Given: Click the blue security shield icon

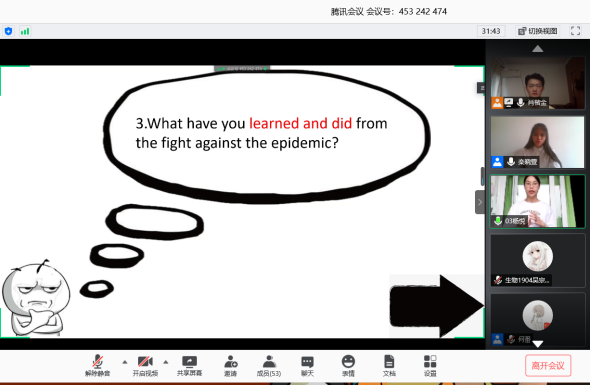Looking at the screenshot, I should [8, 31].
